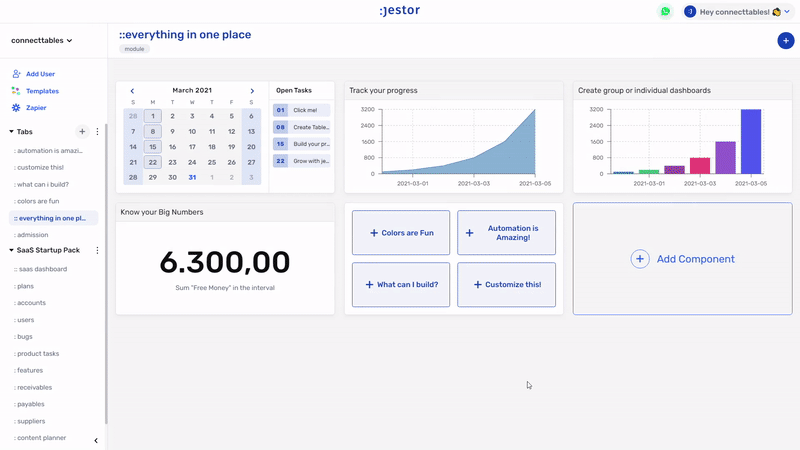Click the 6.300,00 big number
The image size is (800, 450).
225,262
